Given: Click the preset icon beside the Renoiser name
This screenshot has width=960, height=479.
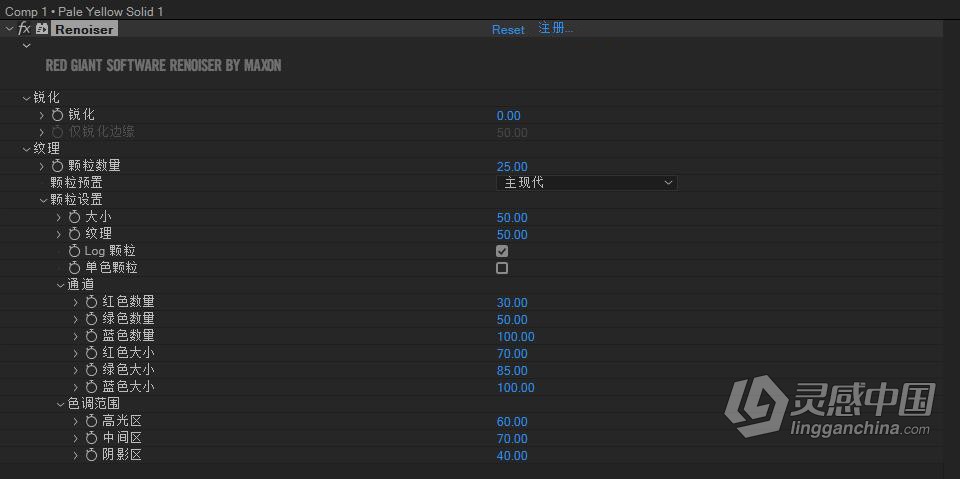Looking at the screenshot, I should (42, 29).
